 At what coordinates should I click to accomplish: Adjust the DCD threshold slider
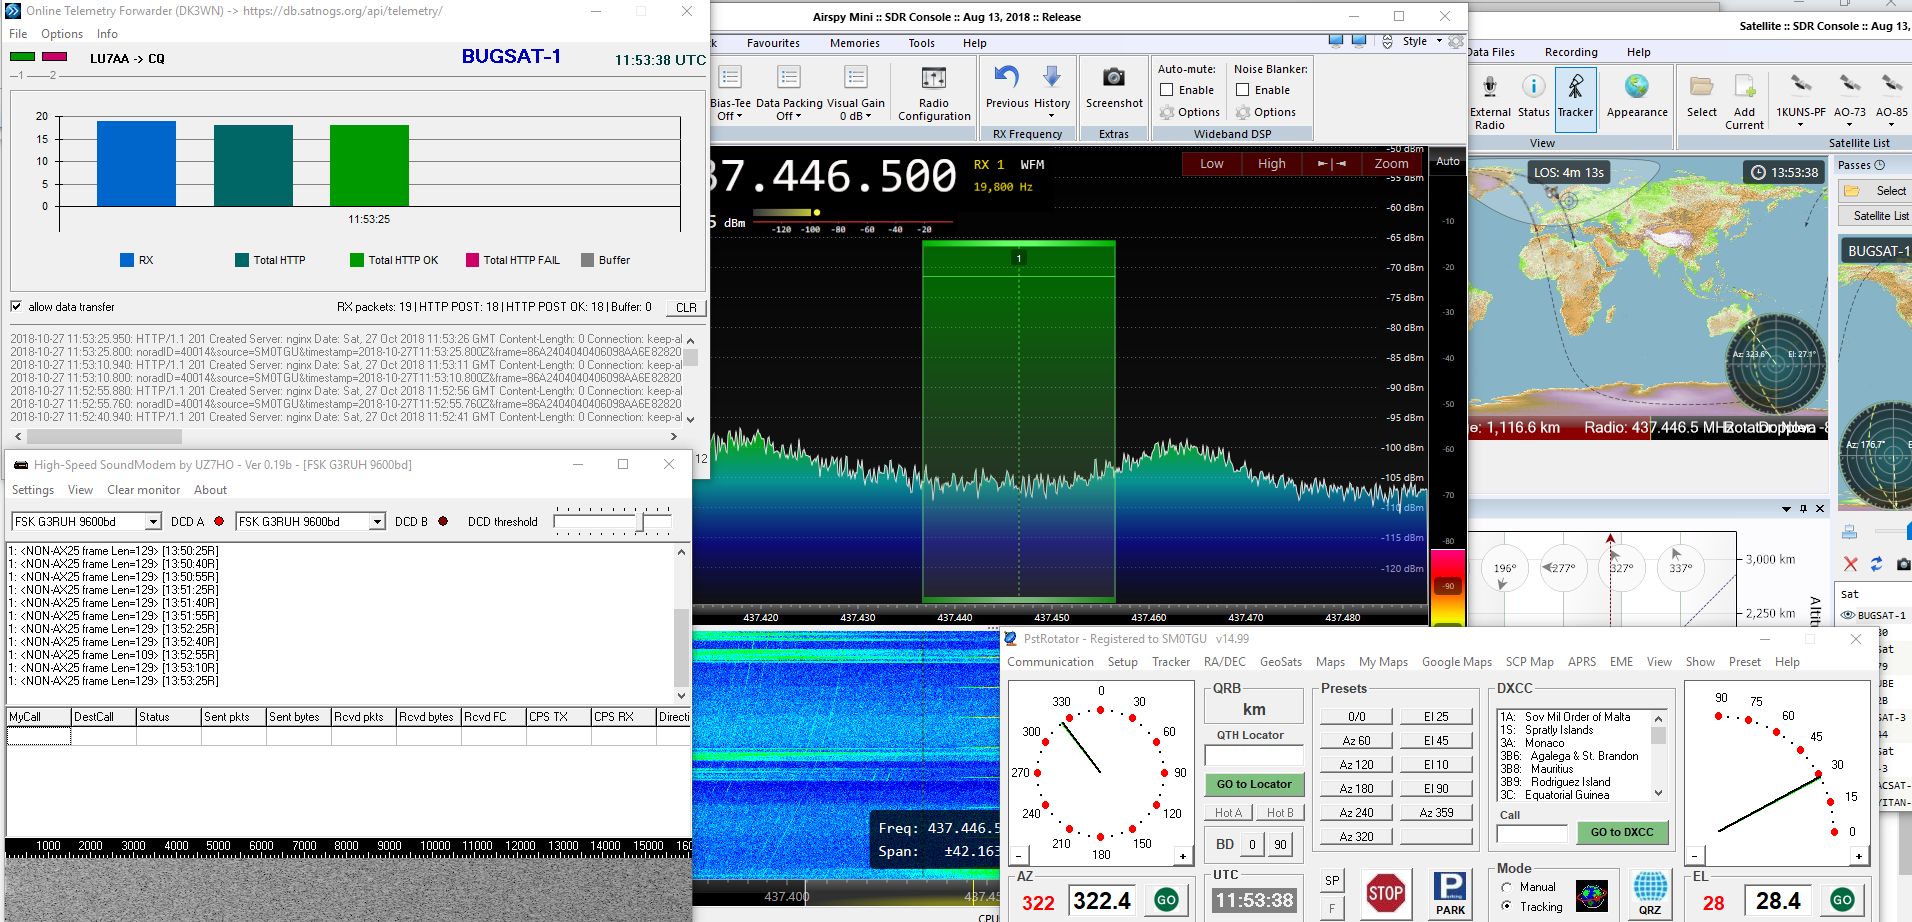pyautogui.click(x=641, y=522)
